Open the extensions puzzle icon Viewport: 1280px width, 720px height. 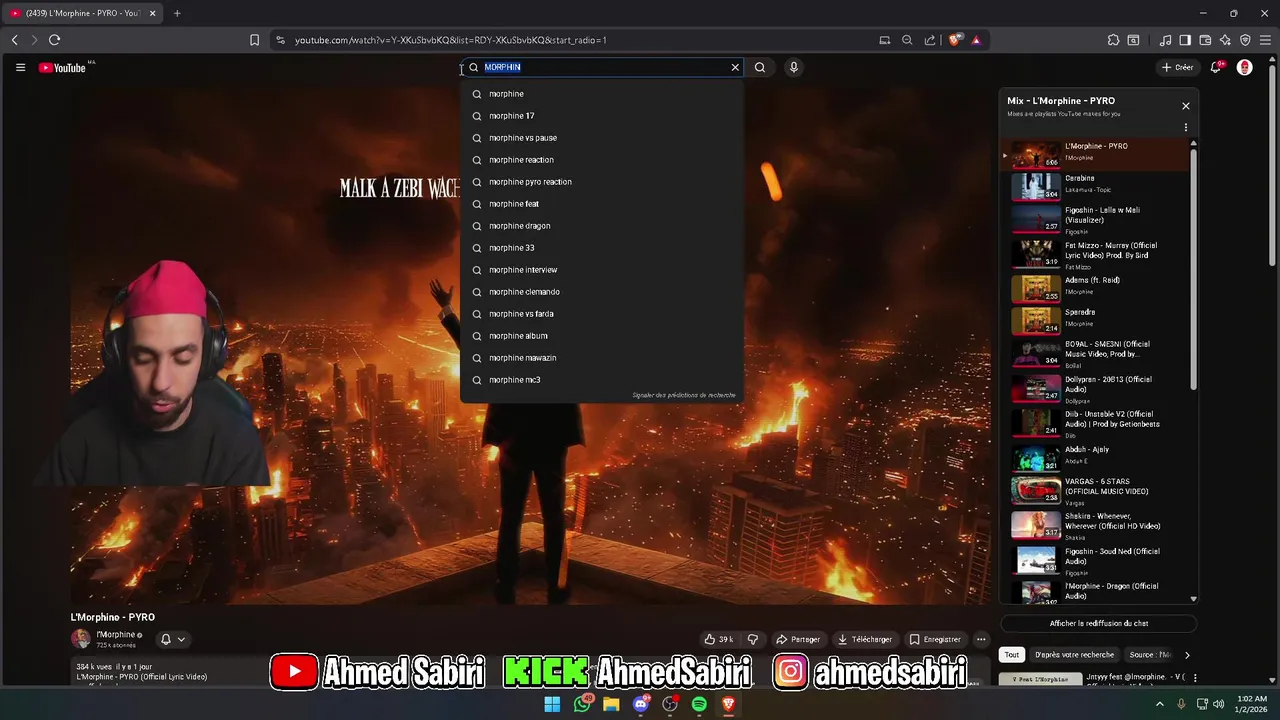click(x=1113, y=40)
